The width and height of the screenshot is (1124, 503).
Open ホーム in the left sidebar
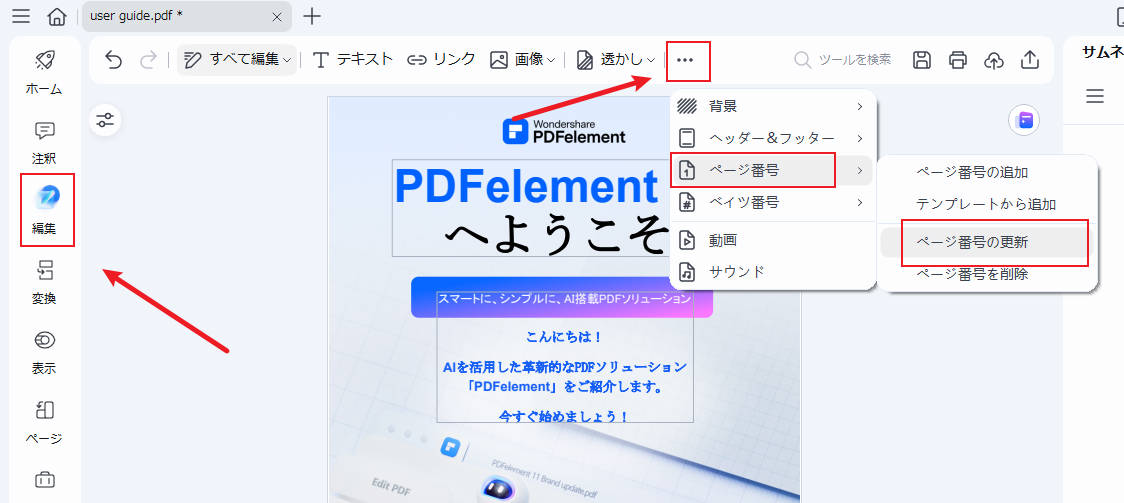click(44, 73)
